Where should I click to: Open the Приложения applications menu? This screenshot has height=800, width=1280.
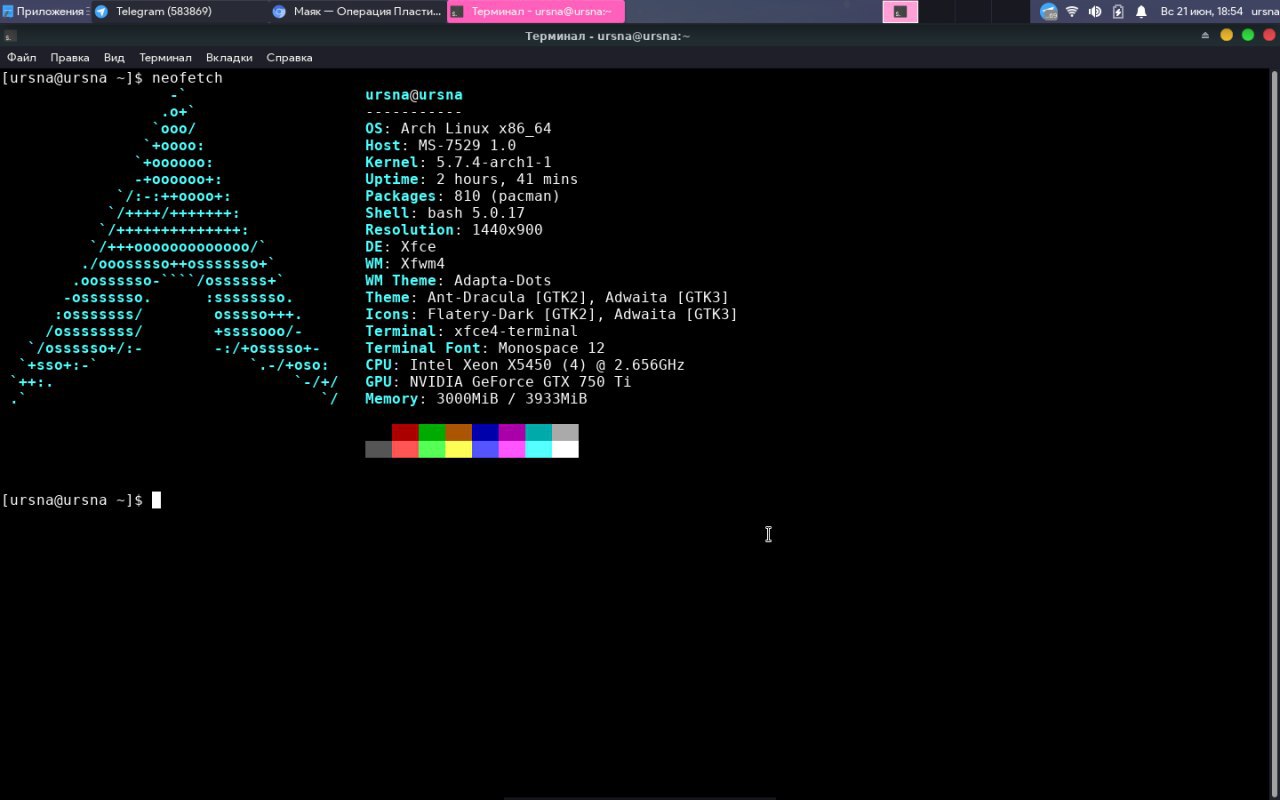[x=45, y=11]
